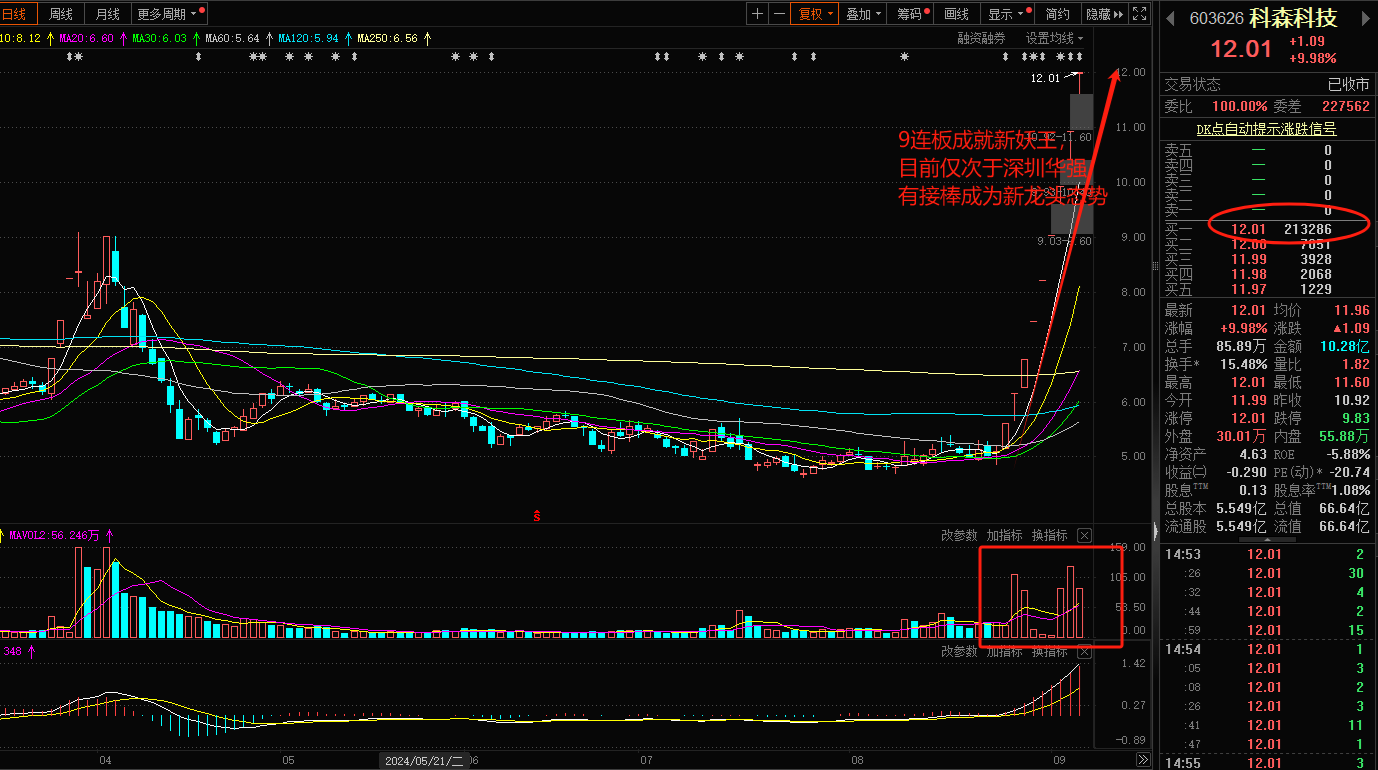Click the arrow beside 348 in MACD panel
Viewport: 1378px width, 770px height.
31,651
